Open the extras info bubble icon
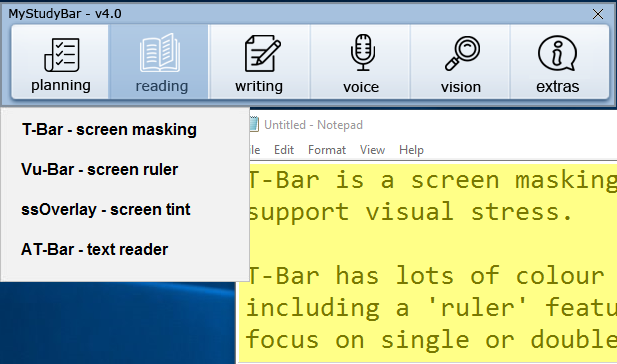Viewport: 617px width, 364px height. point(557,53)
